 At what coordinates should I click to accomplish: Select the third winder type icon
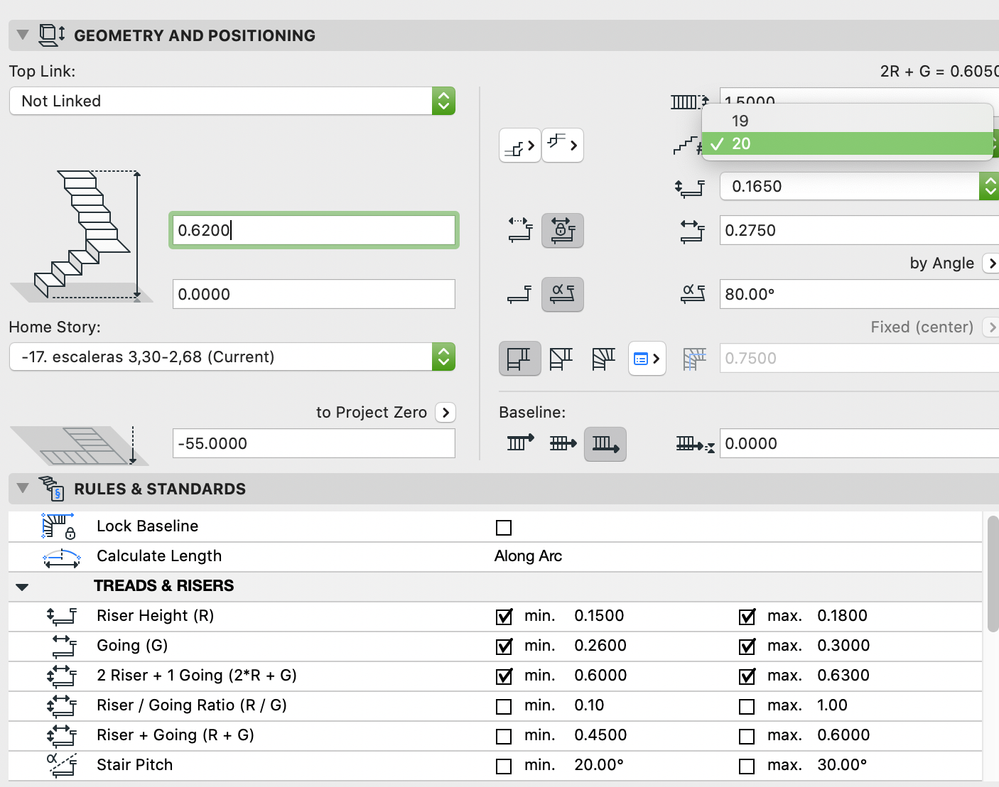click(x=603, y=358)
